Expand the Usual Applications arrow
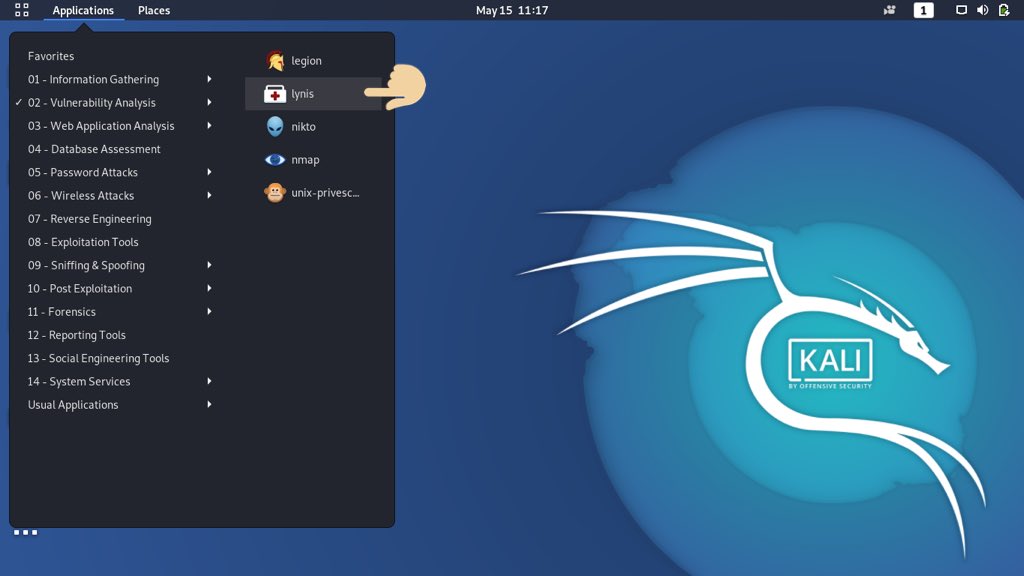The width and height of the screenshot is (1024, 576). click(209, 404)
